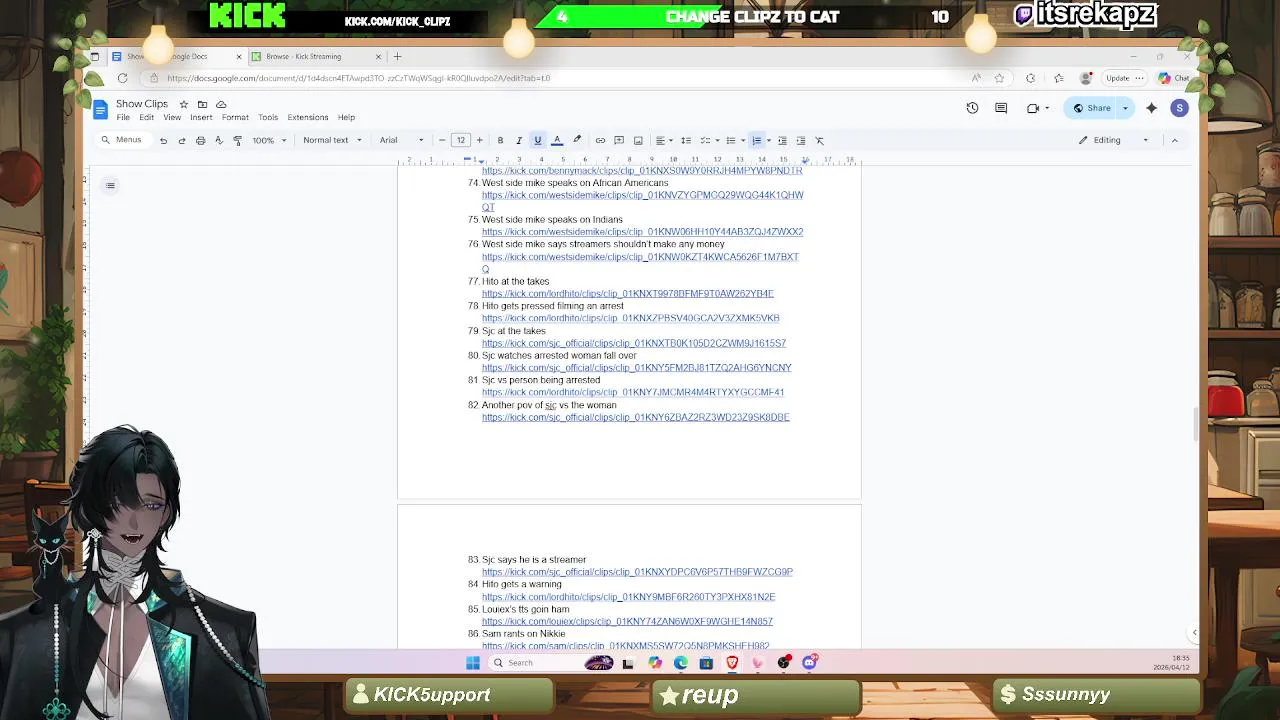Open the Edit menu
The width and height of the screenshot is (1280, 720).
pos(147,117)
